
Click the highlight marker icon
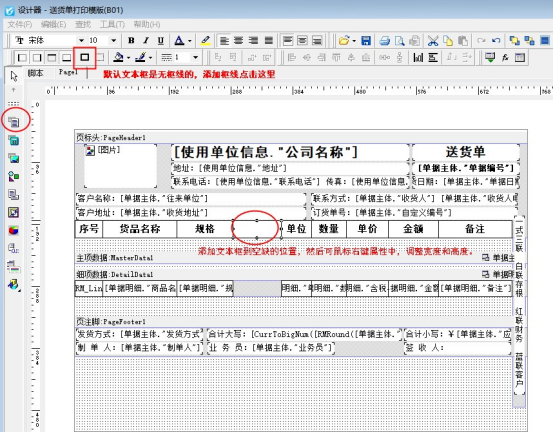coord(205,41)
